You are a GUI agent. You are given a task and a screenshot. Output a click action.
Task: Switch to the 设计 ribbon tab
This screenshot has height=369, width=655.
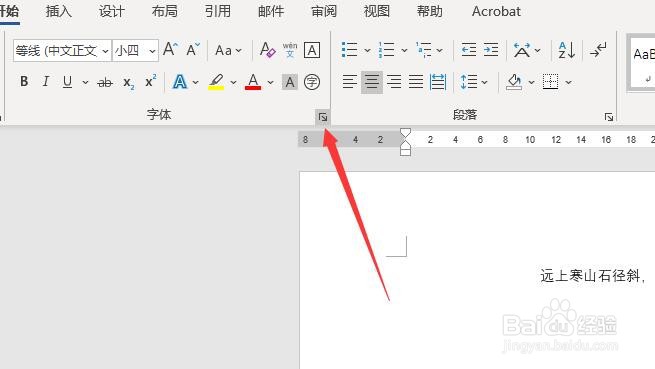click(x=112, y=11)
